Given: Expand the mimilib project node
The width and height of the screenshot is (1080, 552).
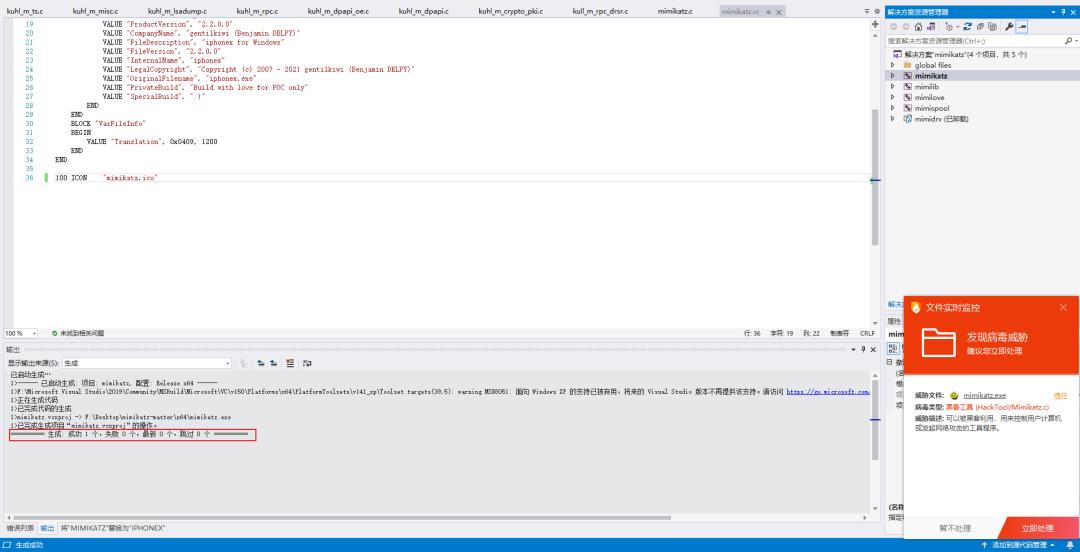Looking at the screenshot, I should [893, 86].
